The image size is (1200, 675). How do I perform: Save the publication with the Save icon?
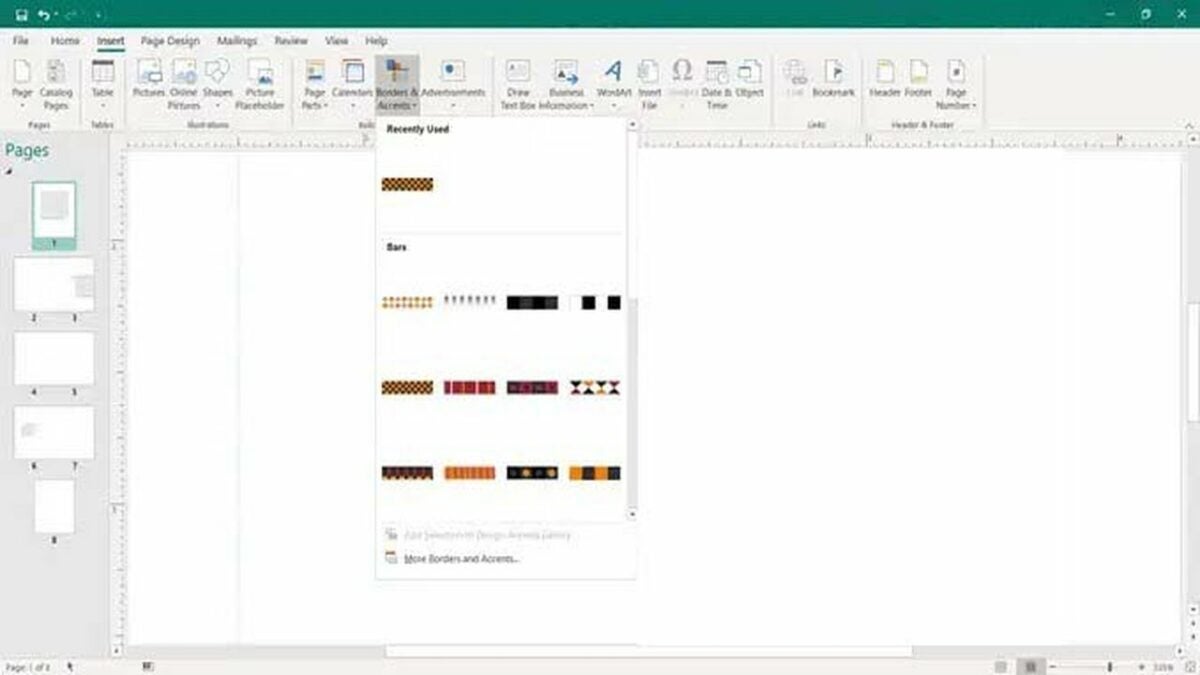tap(22, 14)
